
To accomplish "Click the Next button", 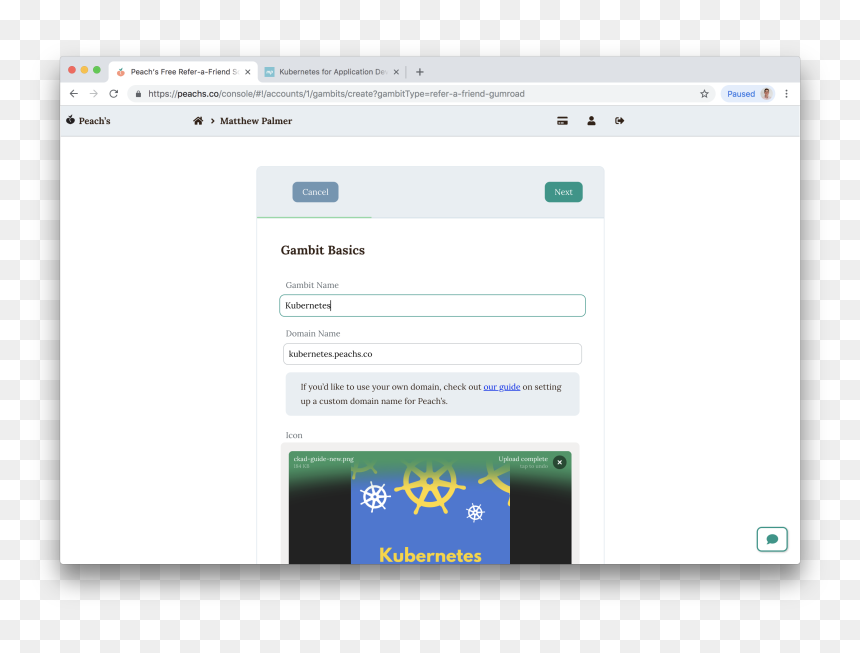I will [x=563, y=192].
